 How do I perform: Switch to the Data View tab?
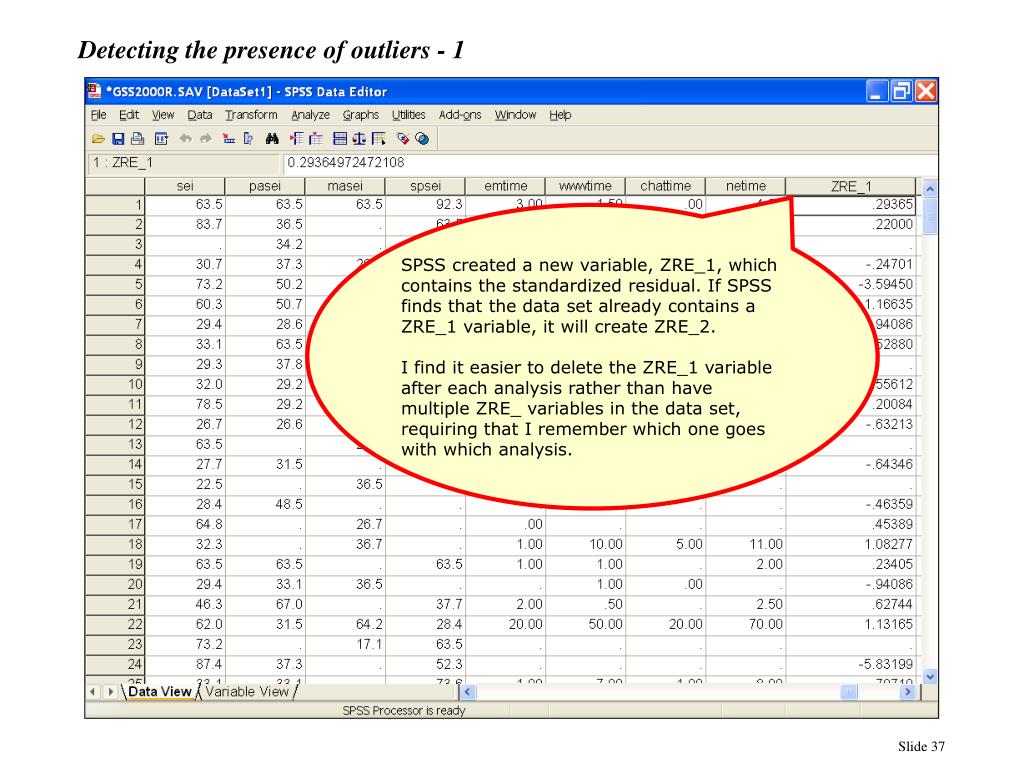click(x=159, y=692)
